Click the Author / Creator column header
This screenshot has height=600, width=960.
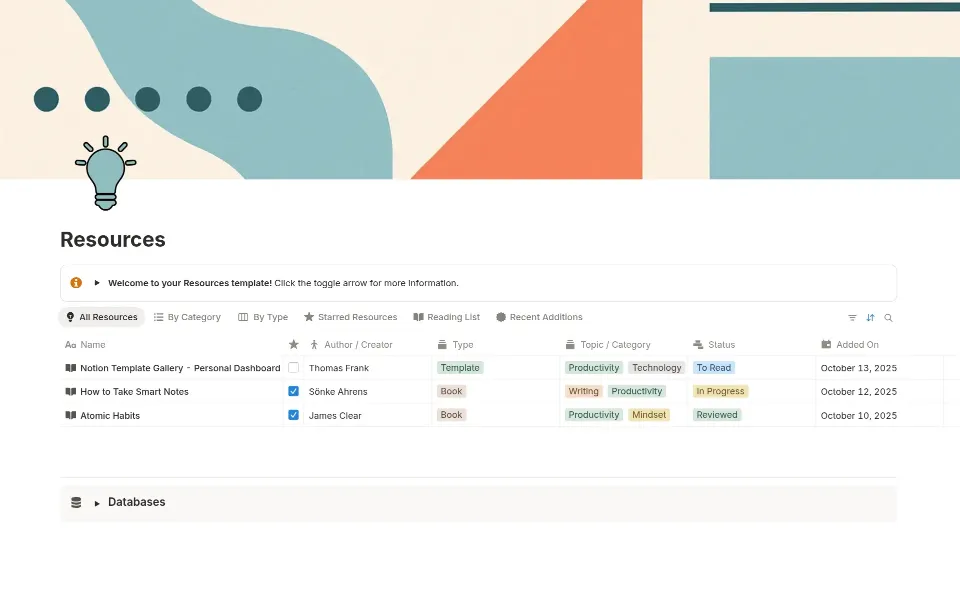(x=351, y=345)
